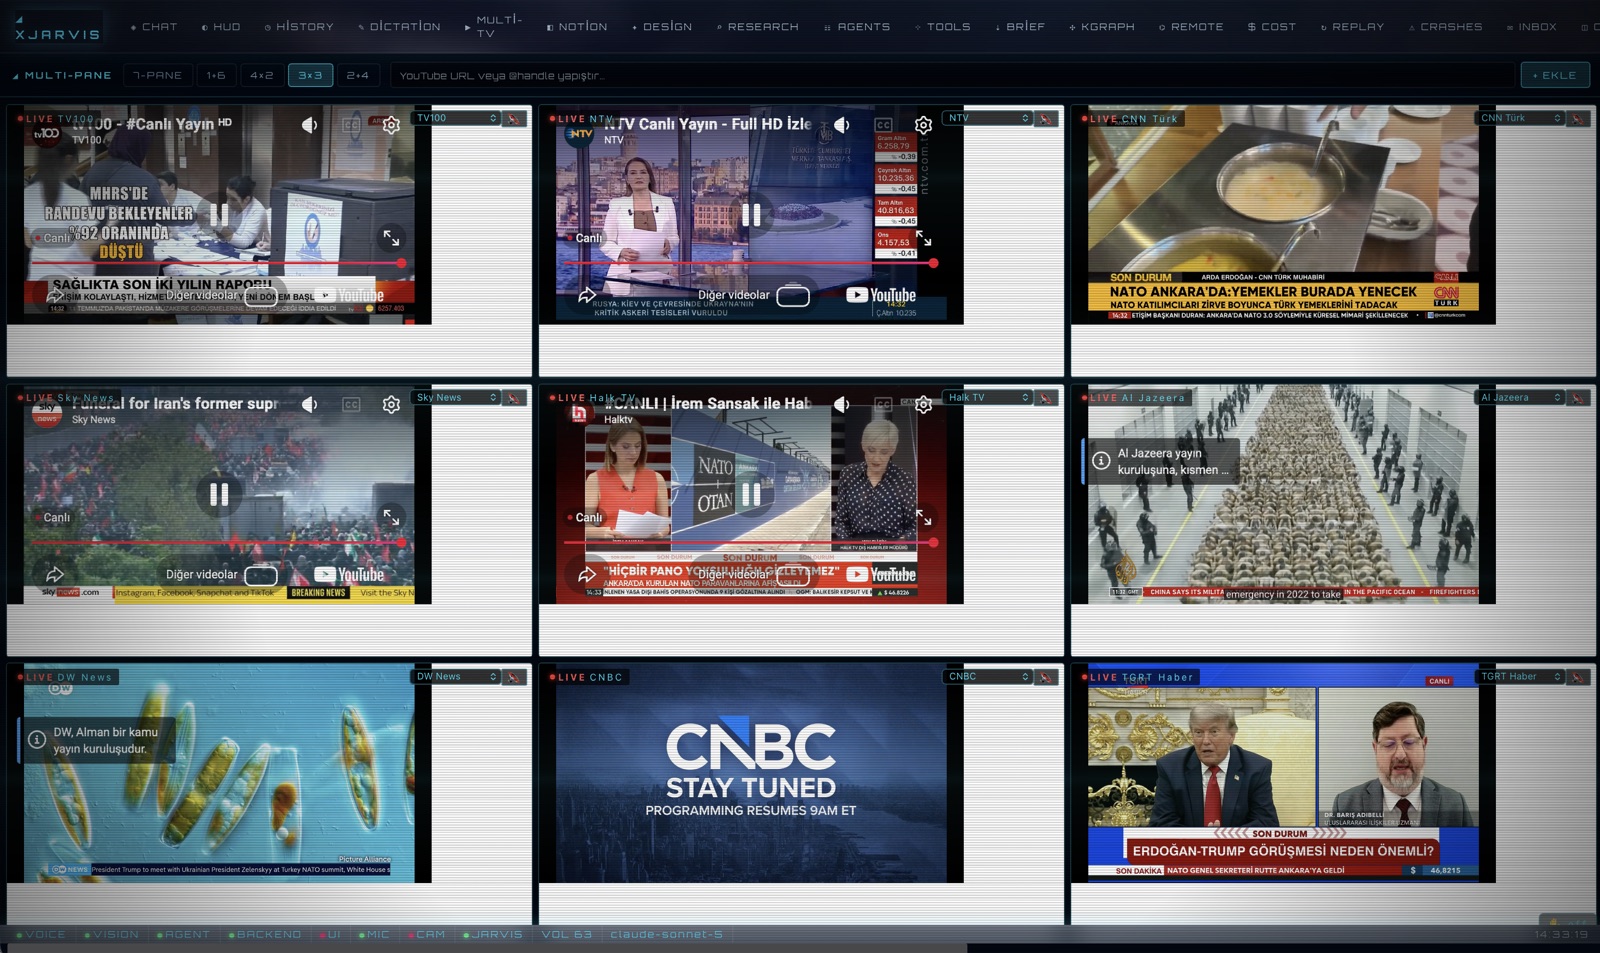The height and width of the screenshot is (953, 1600).
Task: Open settings gear on the Sky News player
Action: coord(391,404)
